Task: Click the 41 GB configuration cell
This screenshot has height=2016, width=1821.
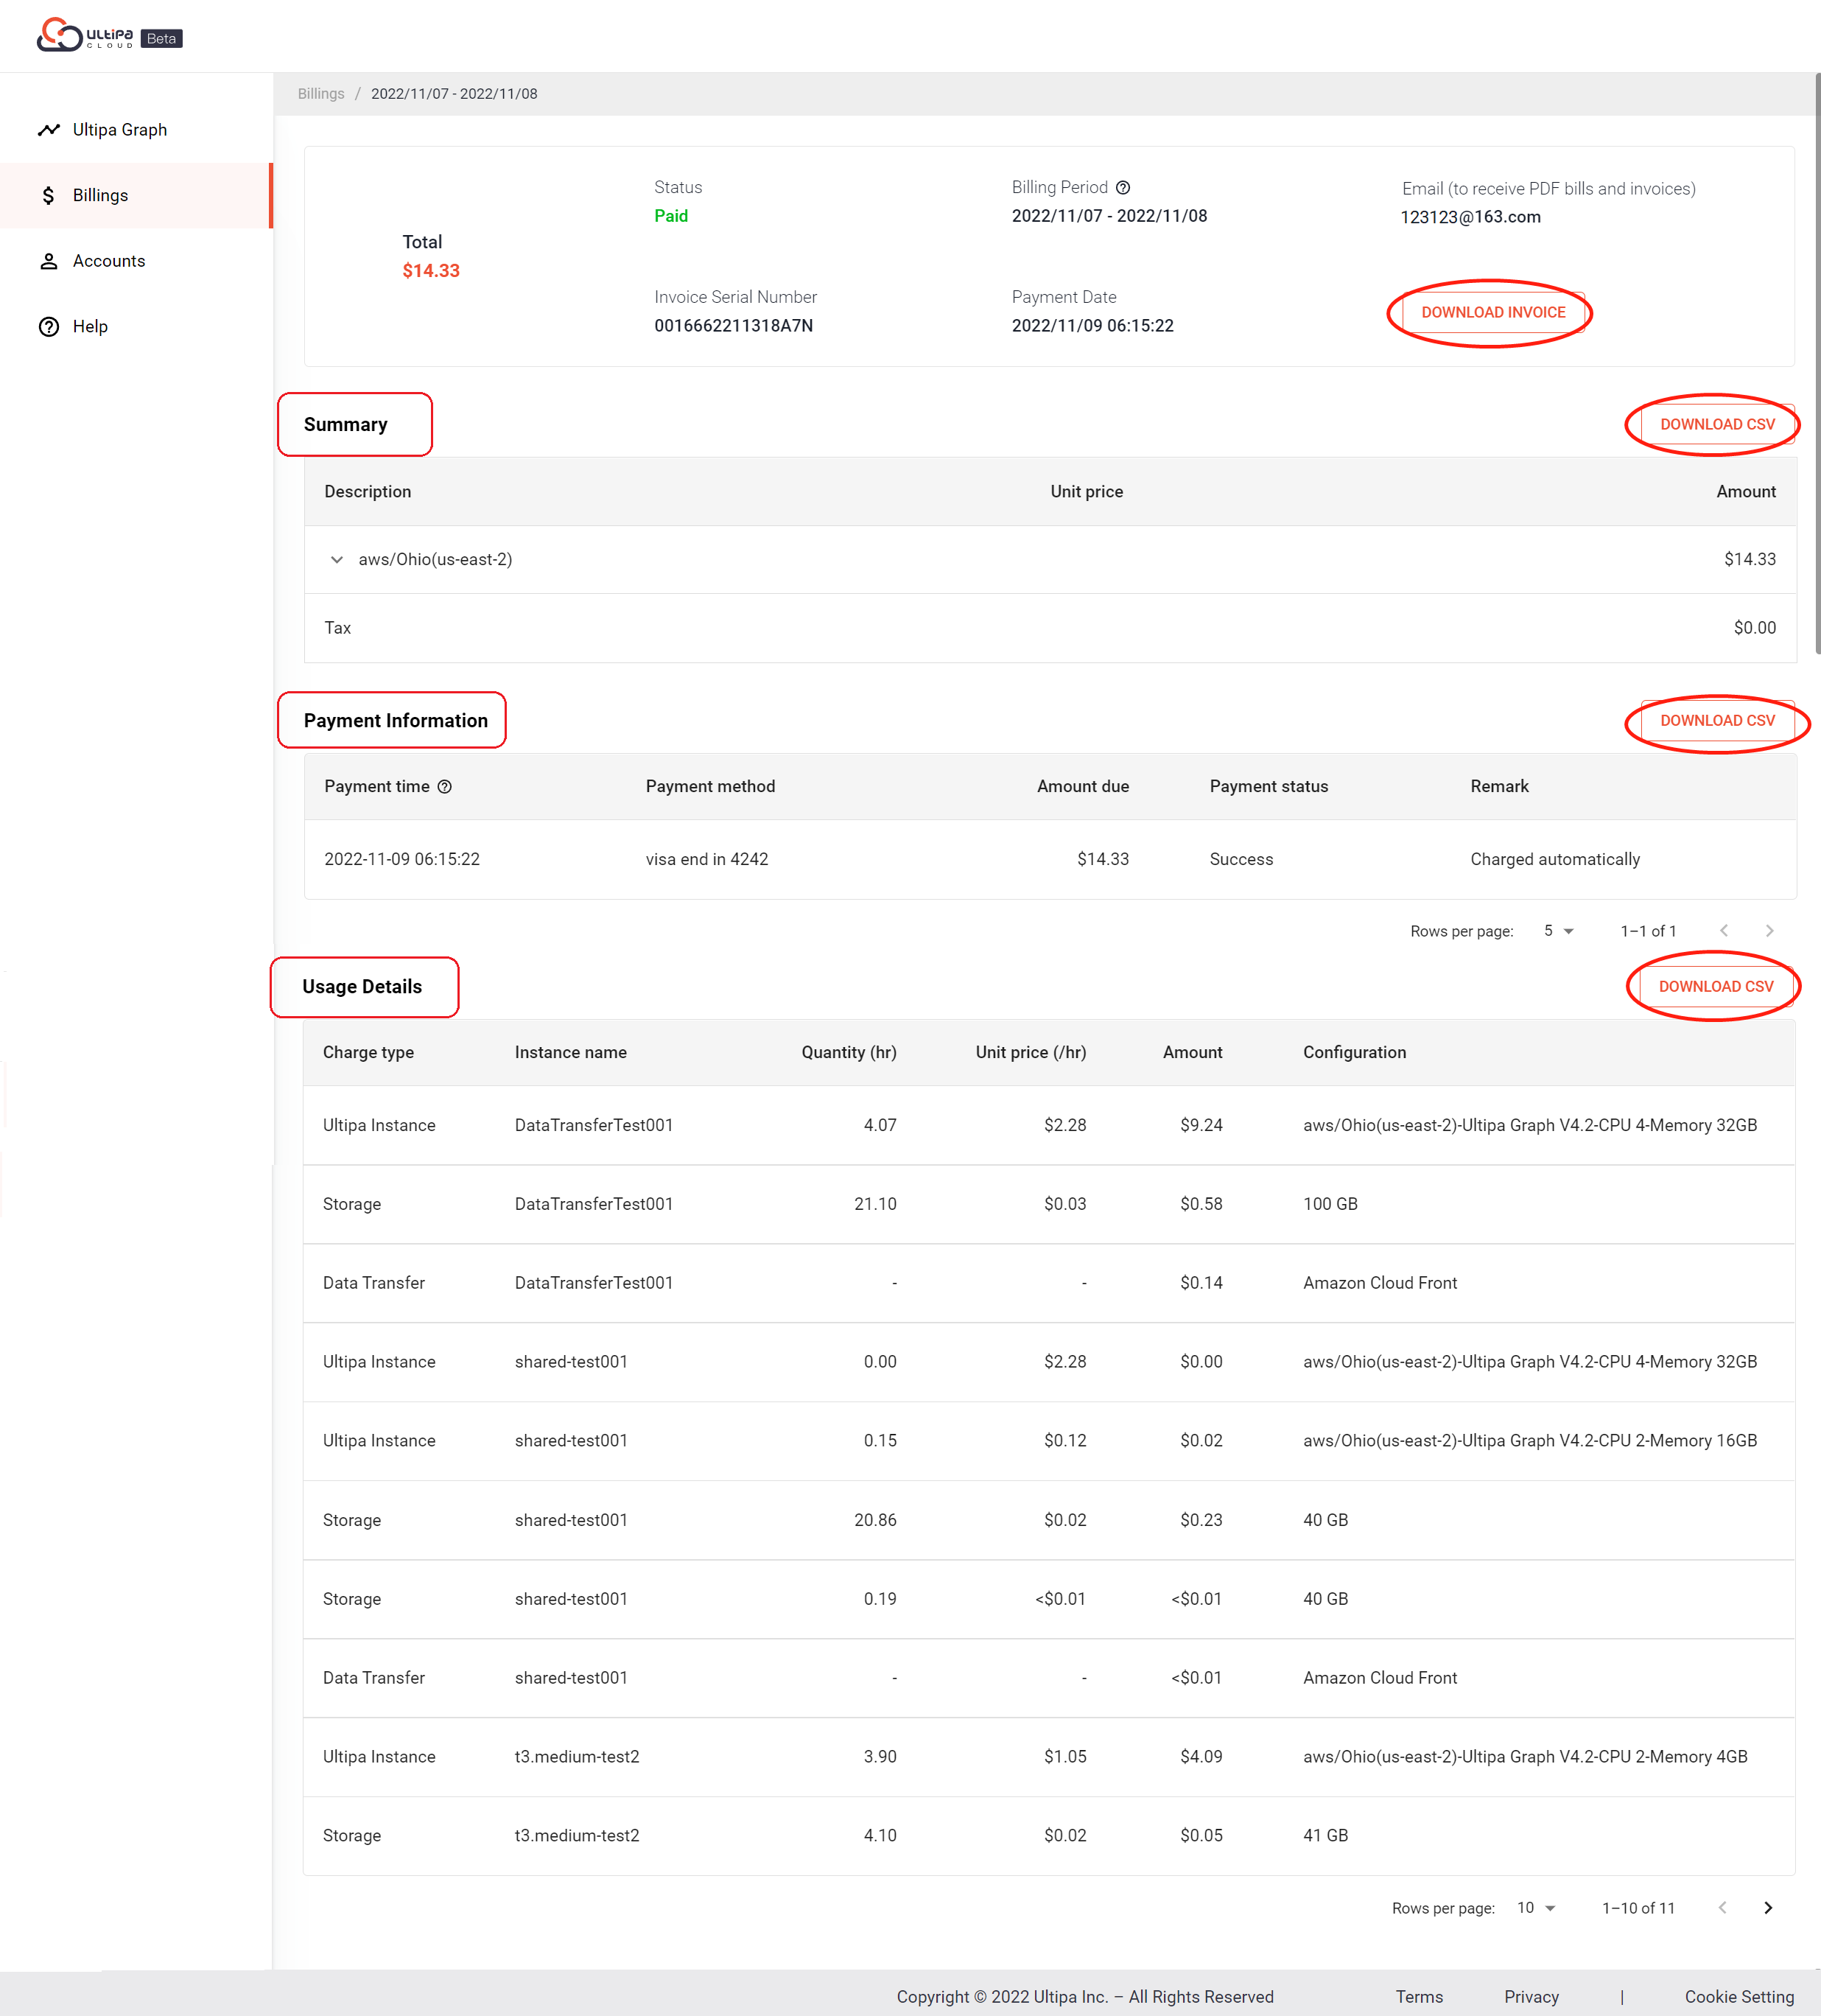Action: pos(1325,1836)
